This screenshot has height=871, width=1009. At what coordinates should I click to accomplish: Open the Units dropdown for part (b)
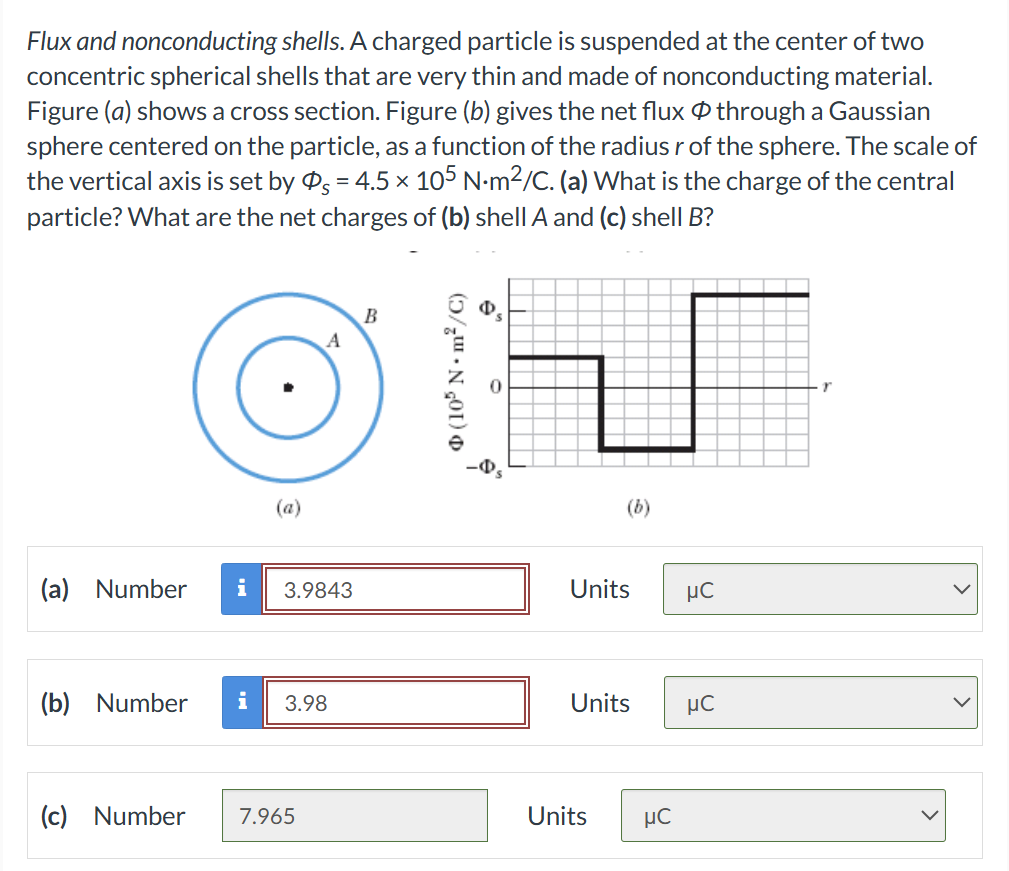coord(820,703)
